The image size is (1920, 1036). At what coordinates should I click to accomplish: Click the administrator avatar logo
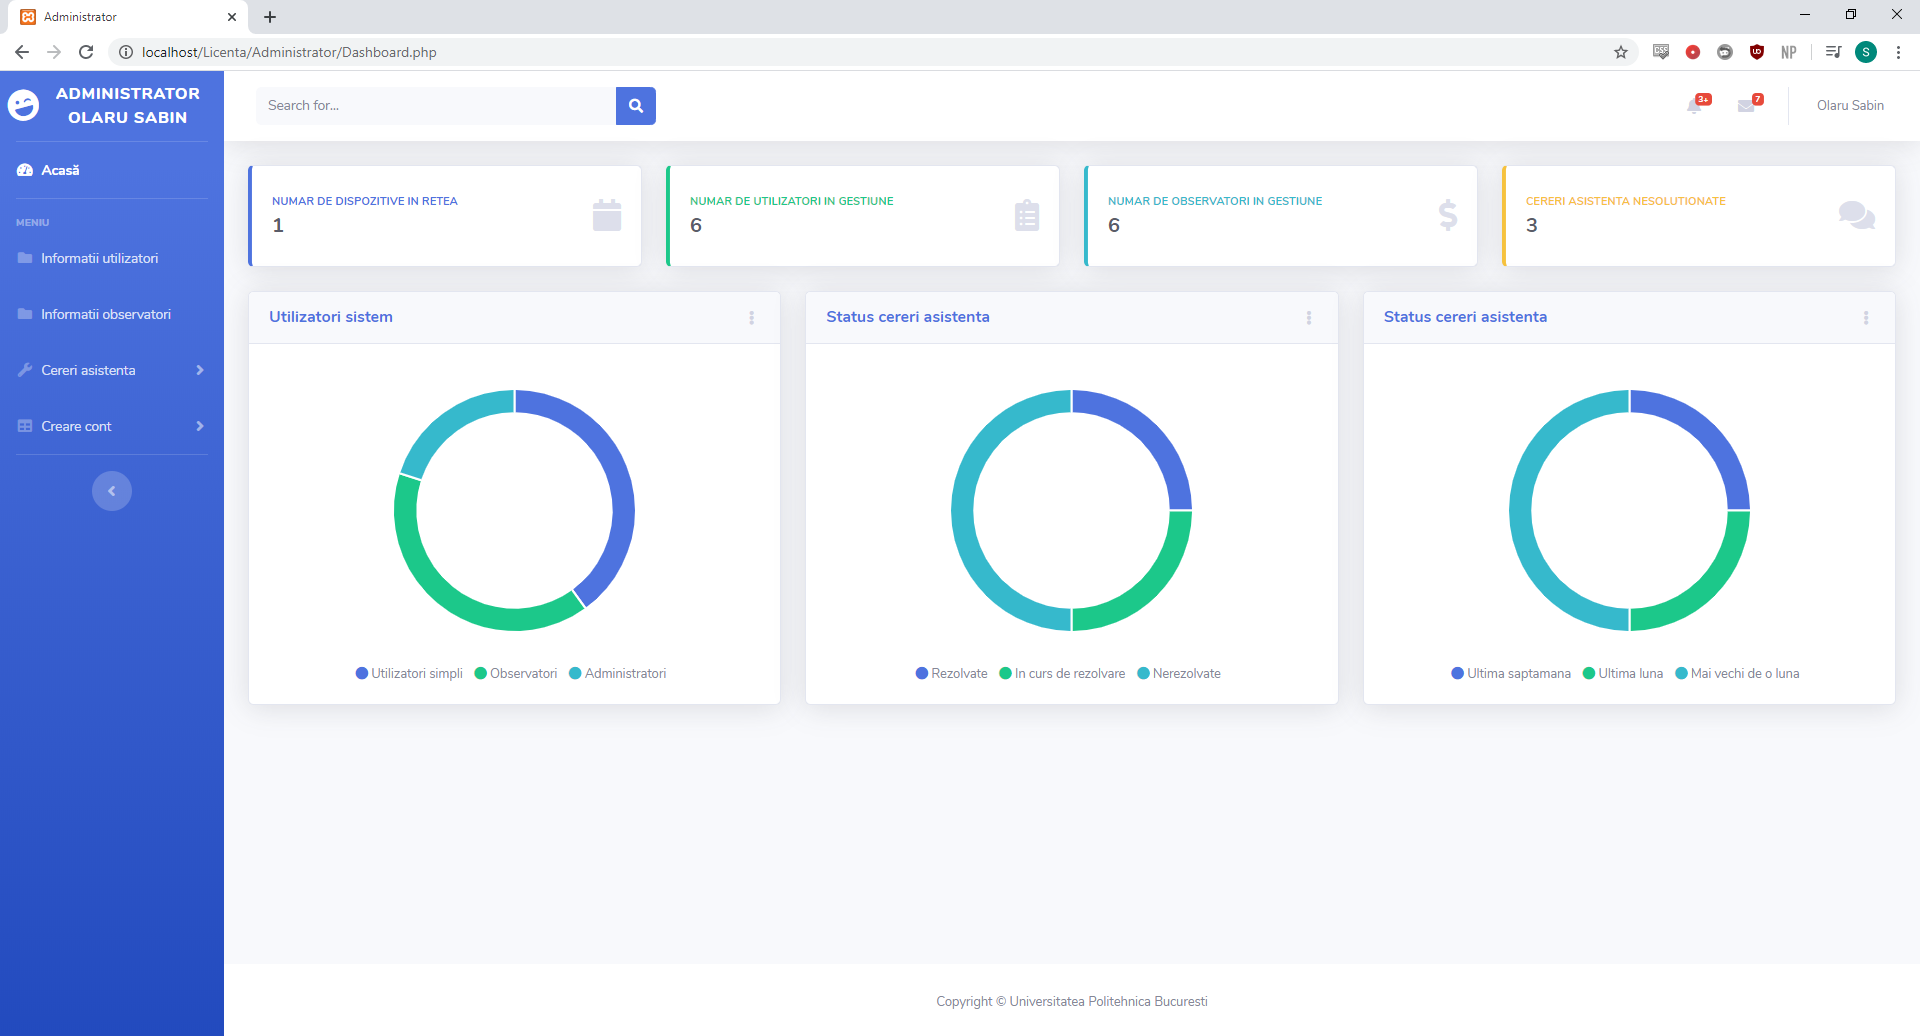pyautogui.click(x=23, y=104)
